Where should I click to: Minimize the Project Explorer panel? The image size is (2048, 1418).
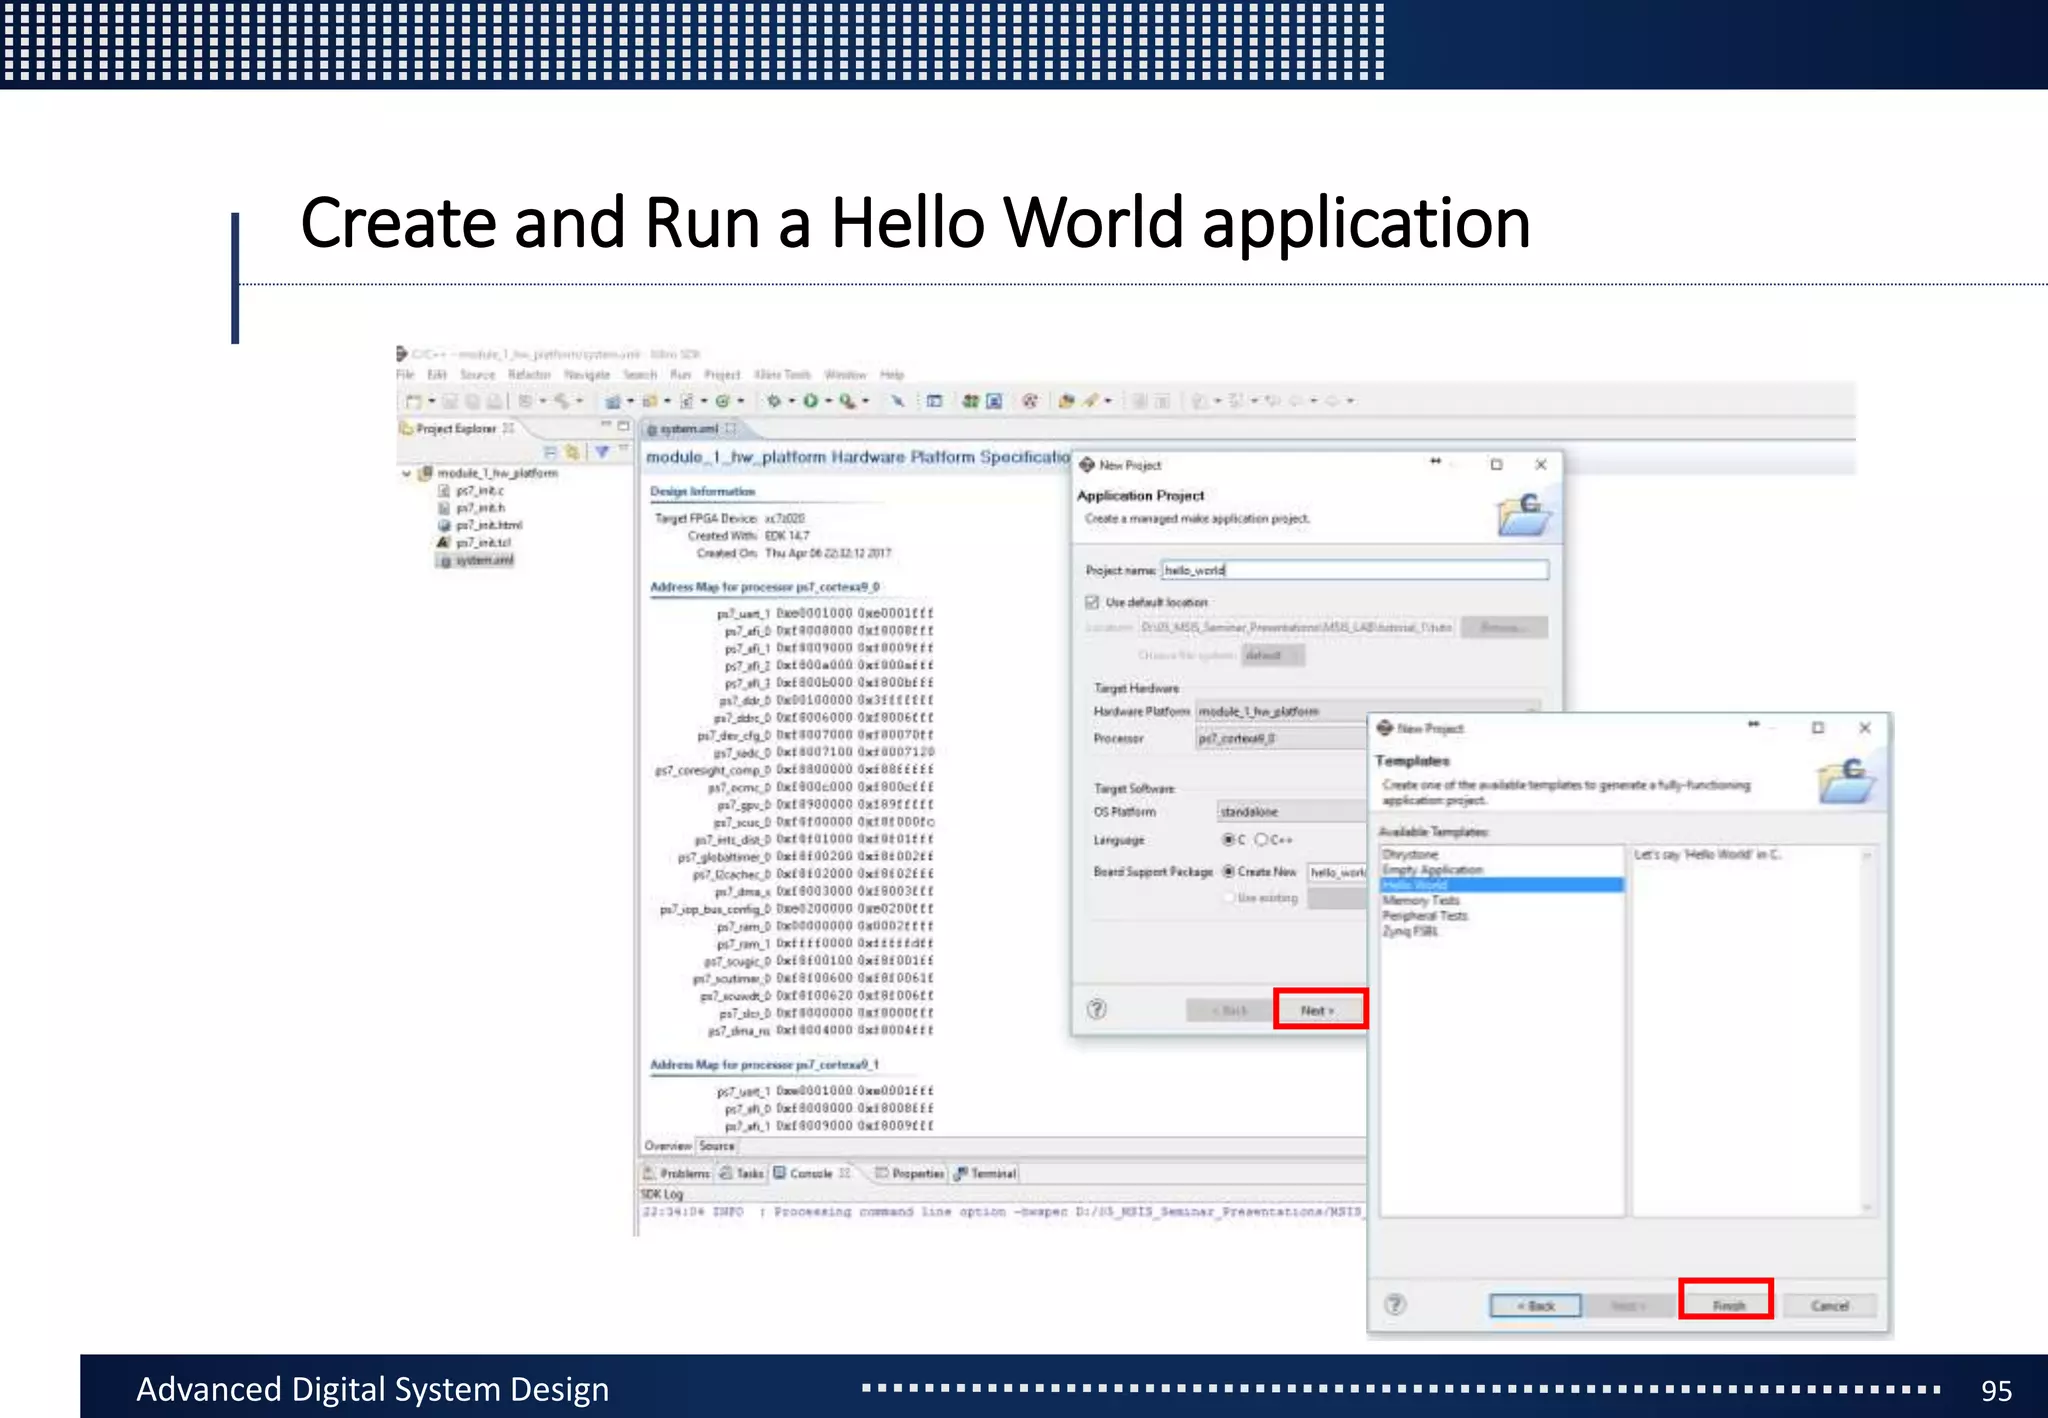click(x=605, y=426)
